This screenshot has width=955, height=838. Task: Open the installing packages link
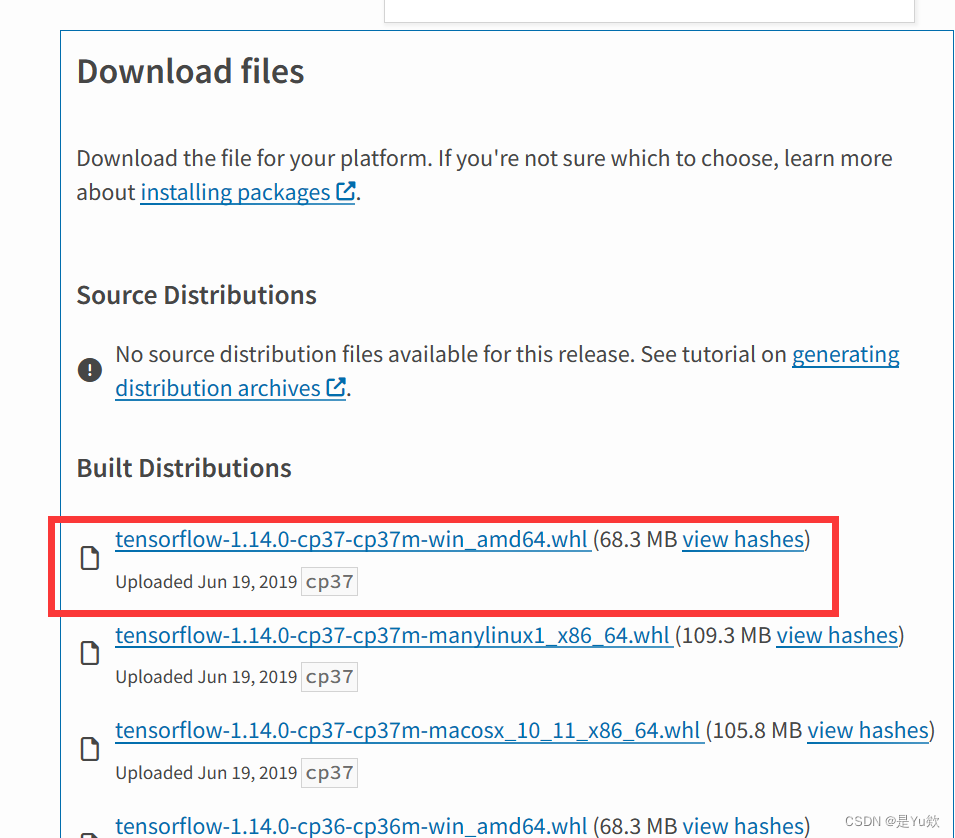tap(235, 191)
